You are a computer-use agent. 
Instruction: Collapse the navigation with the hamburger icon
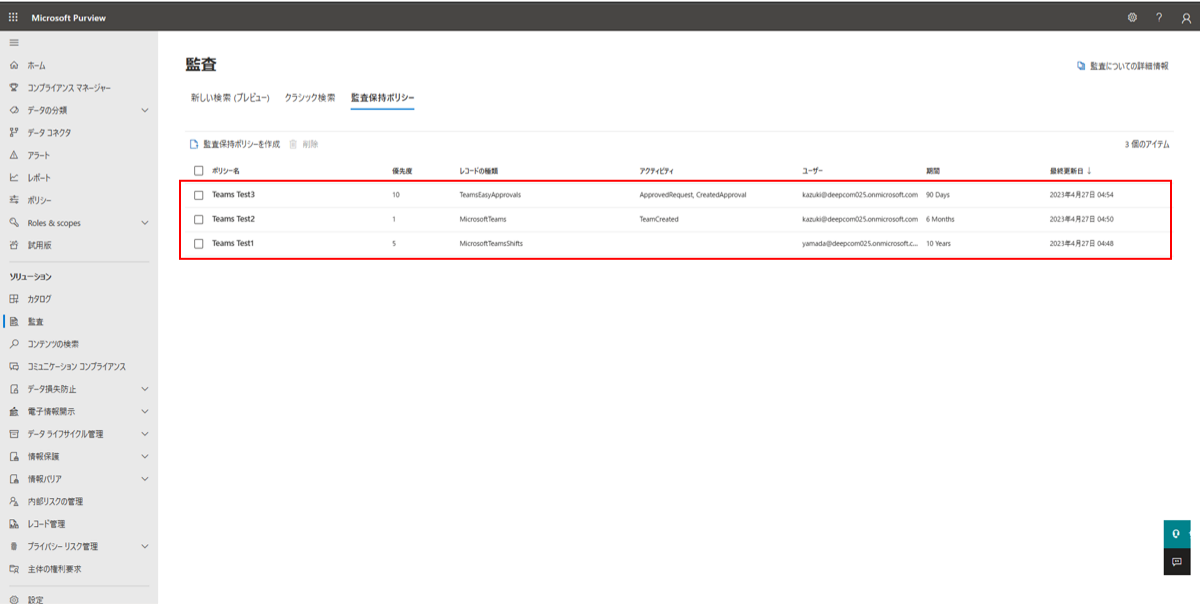click(14, 42)
